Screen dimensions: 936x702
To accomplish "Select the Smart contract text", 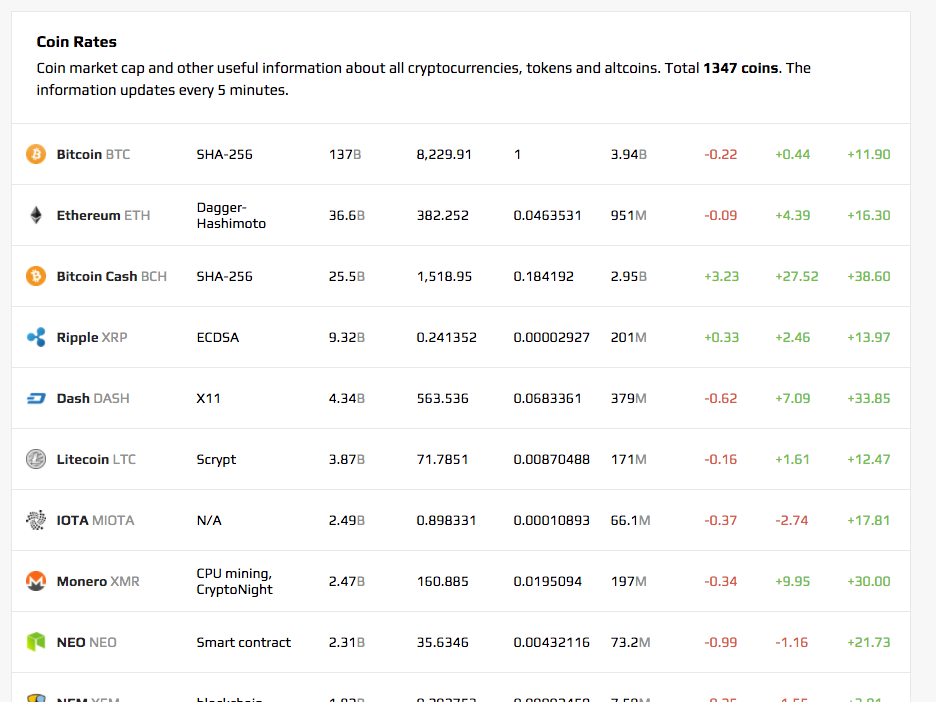I will (244, 642).
